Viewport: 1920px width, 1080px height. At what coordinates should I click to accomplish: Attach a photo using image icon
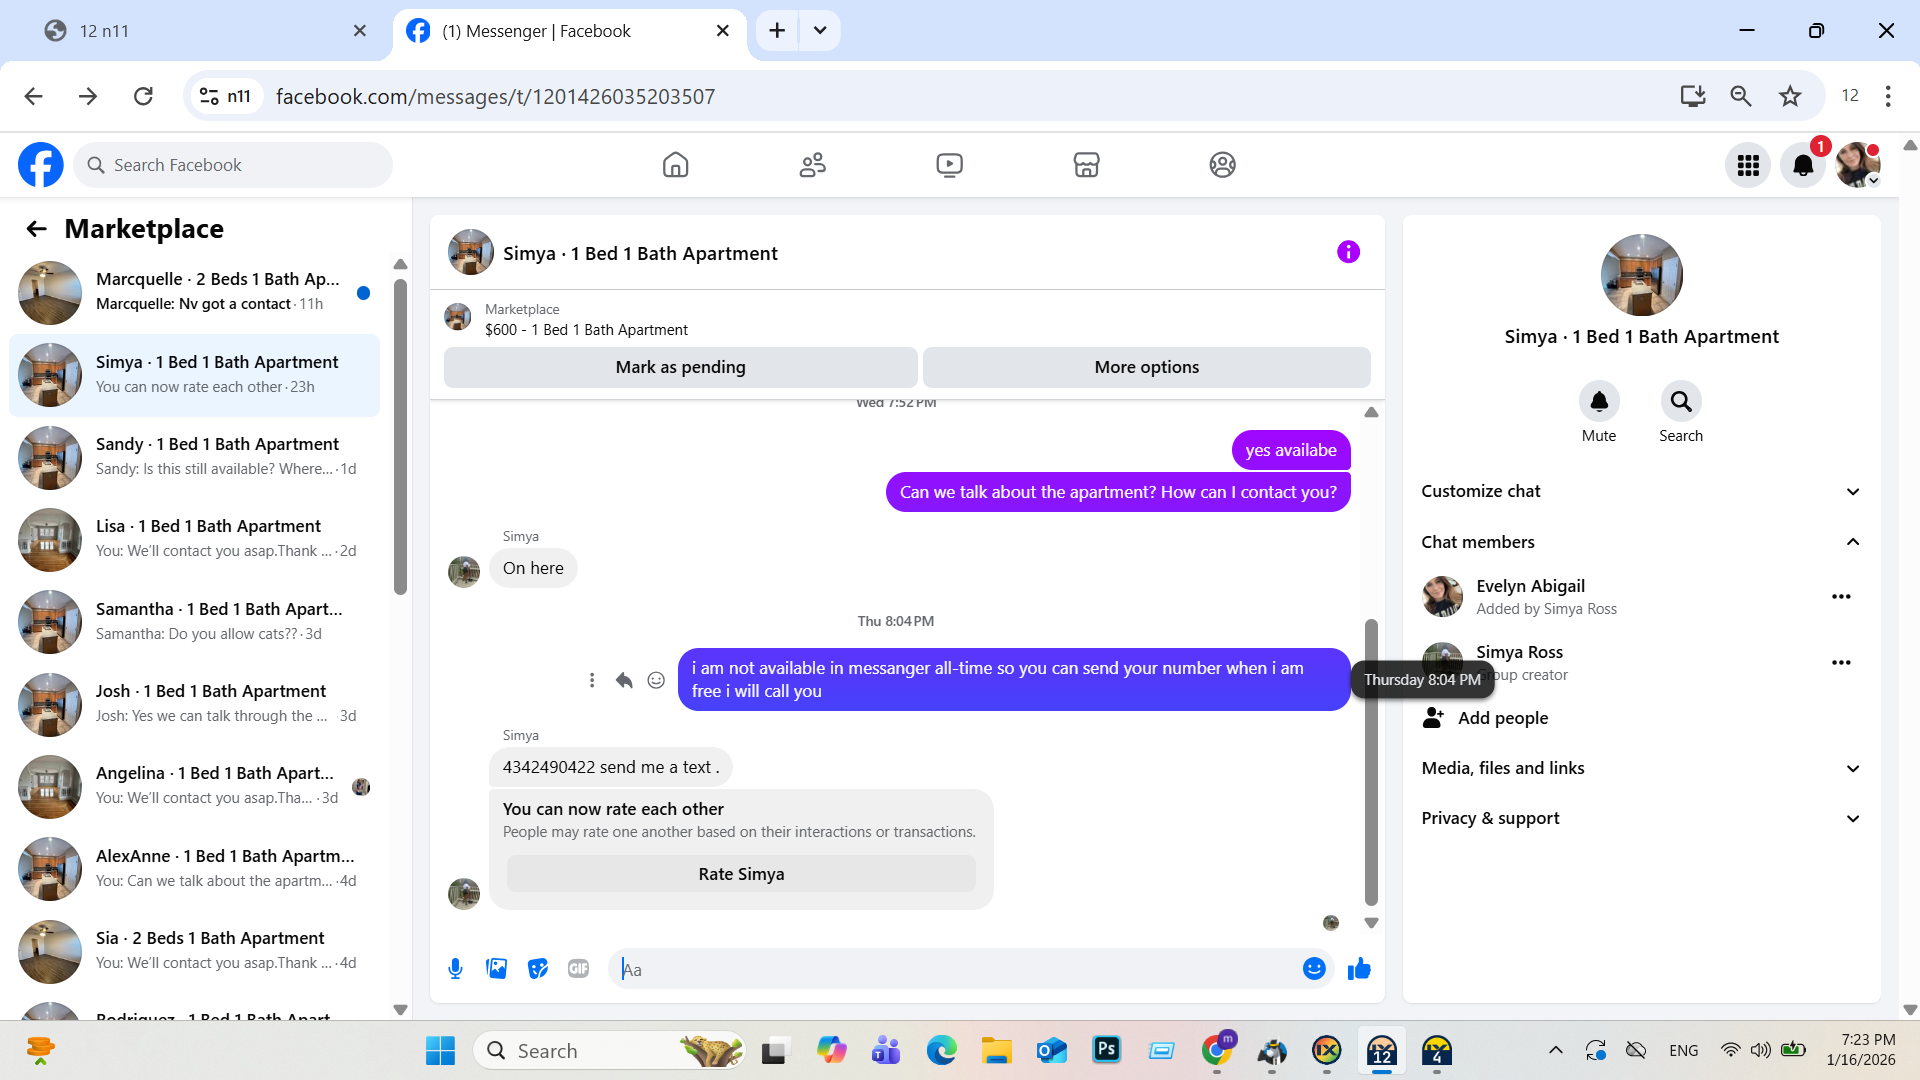pos(496,969)
